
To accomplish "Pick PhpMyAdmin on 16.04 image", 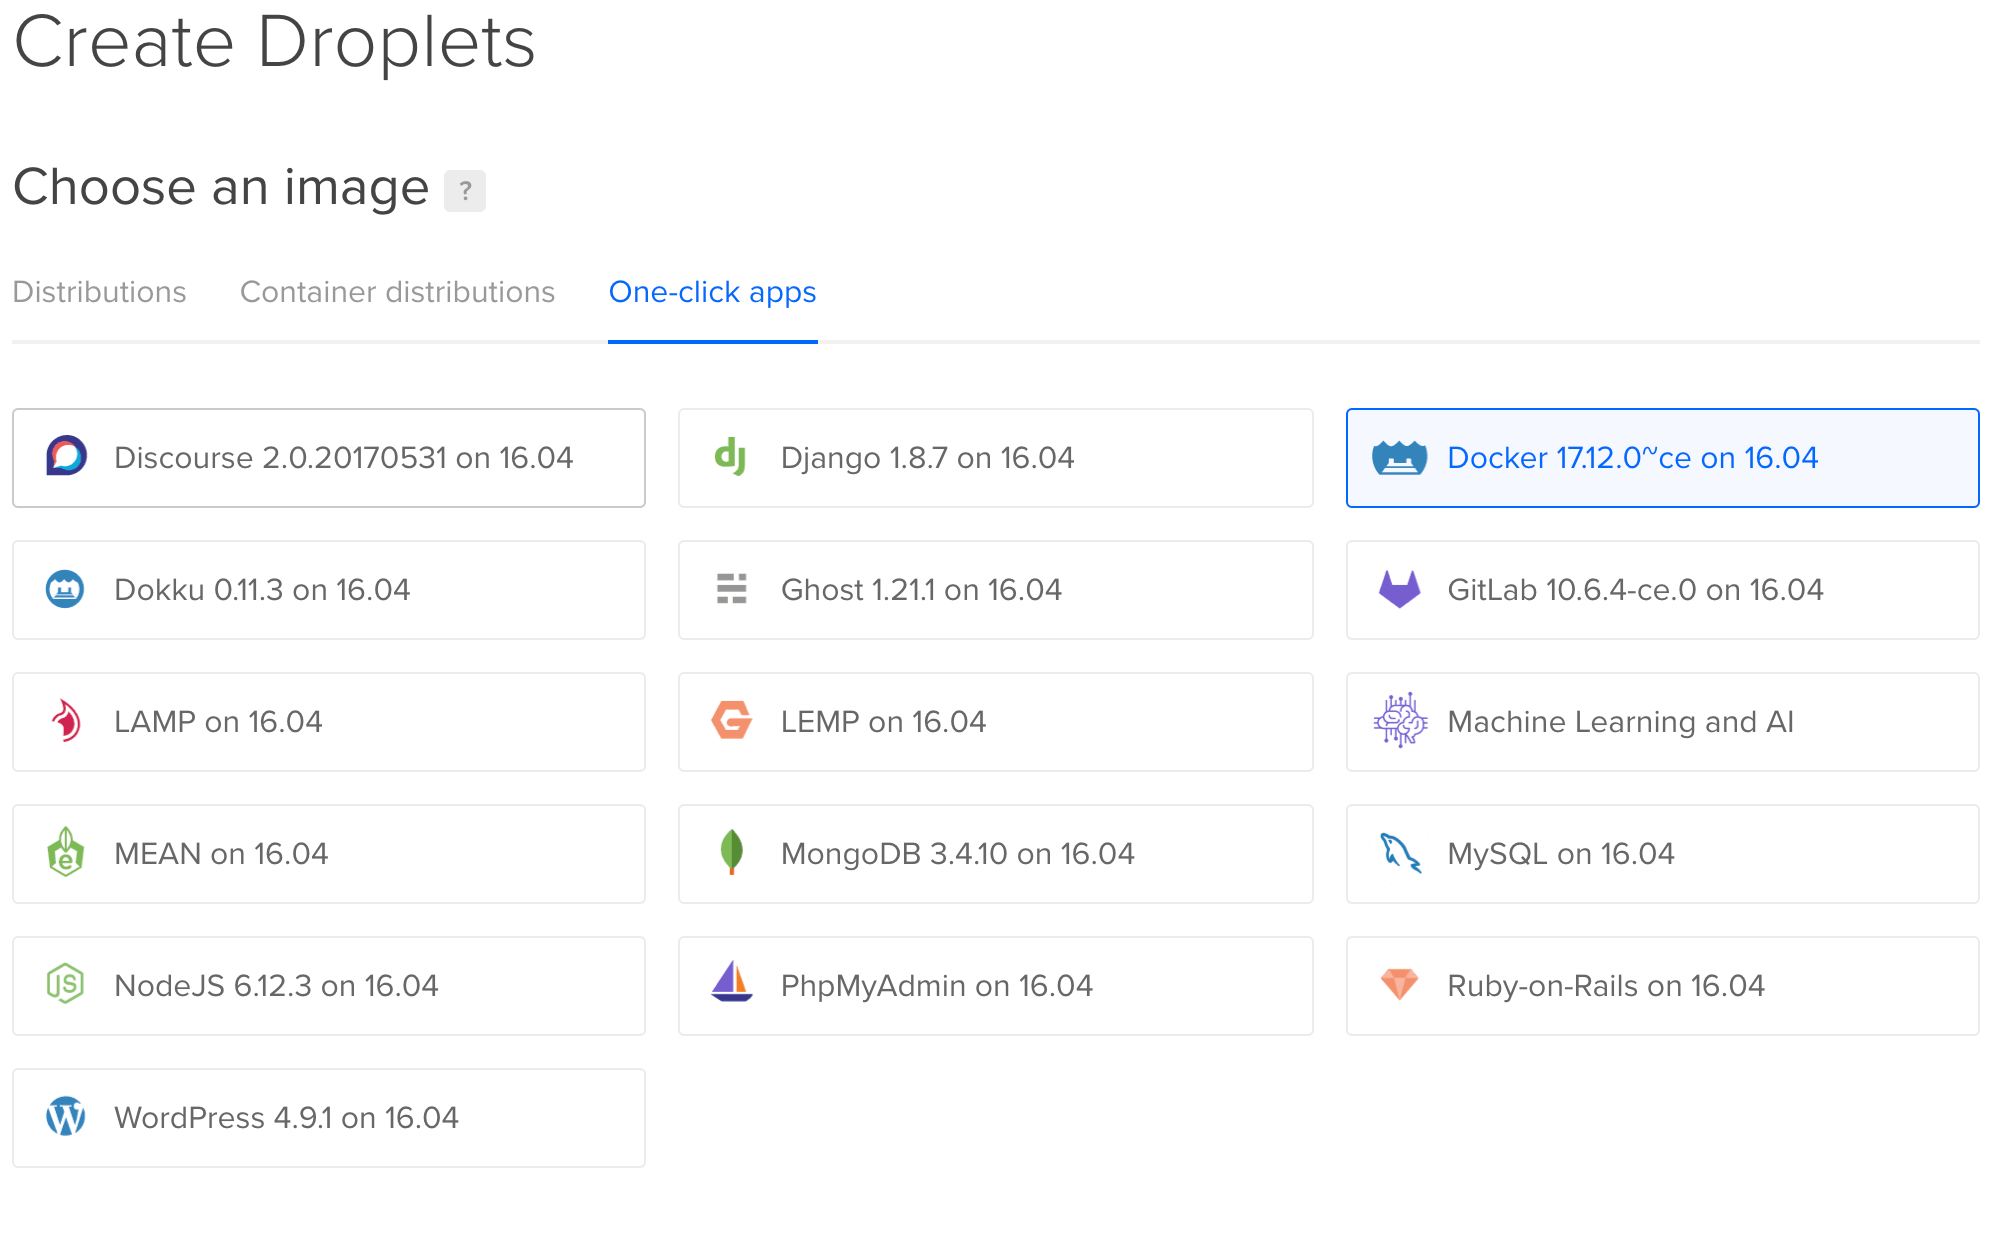I will [994, 986].
